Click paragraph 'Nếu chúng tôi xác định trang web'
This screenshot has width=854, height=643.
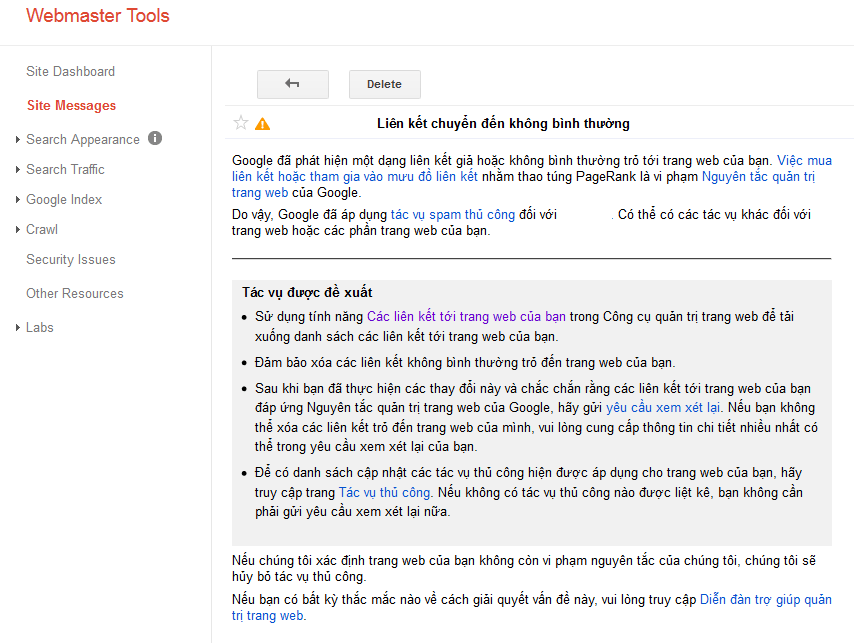point(524,568)
